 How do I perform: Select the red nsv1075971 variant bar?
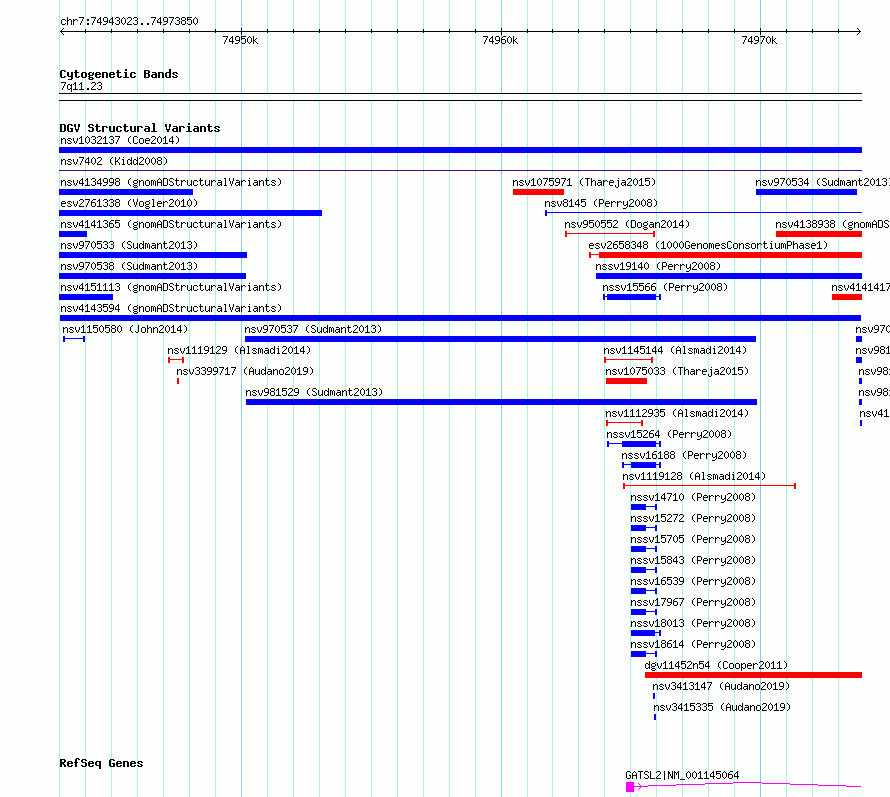click(538, 192)
